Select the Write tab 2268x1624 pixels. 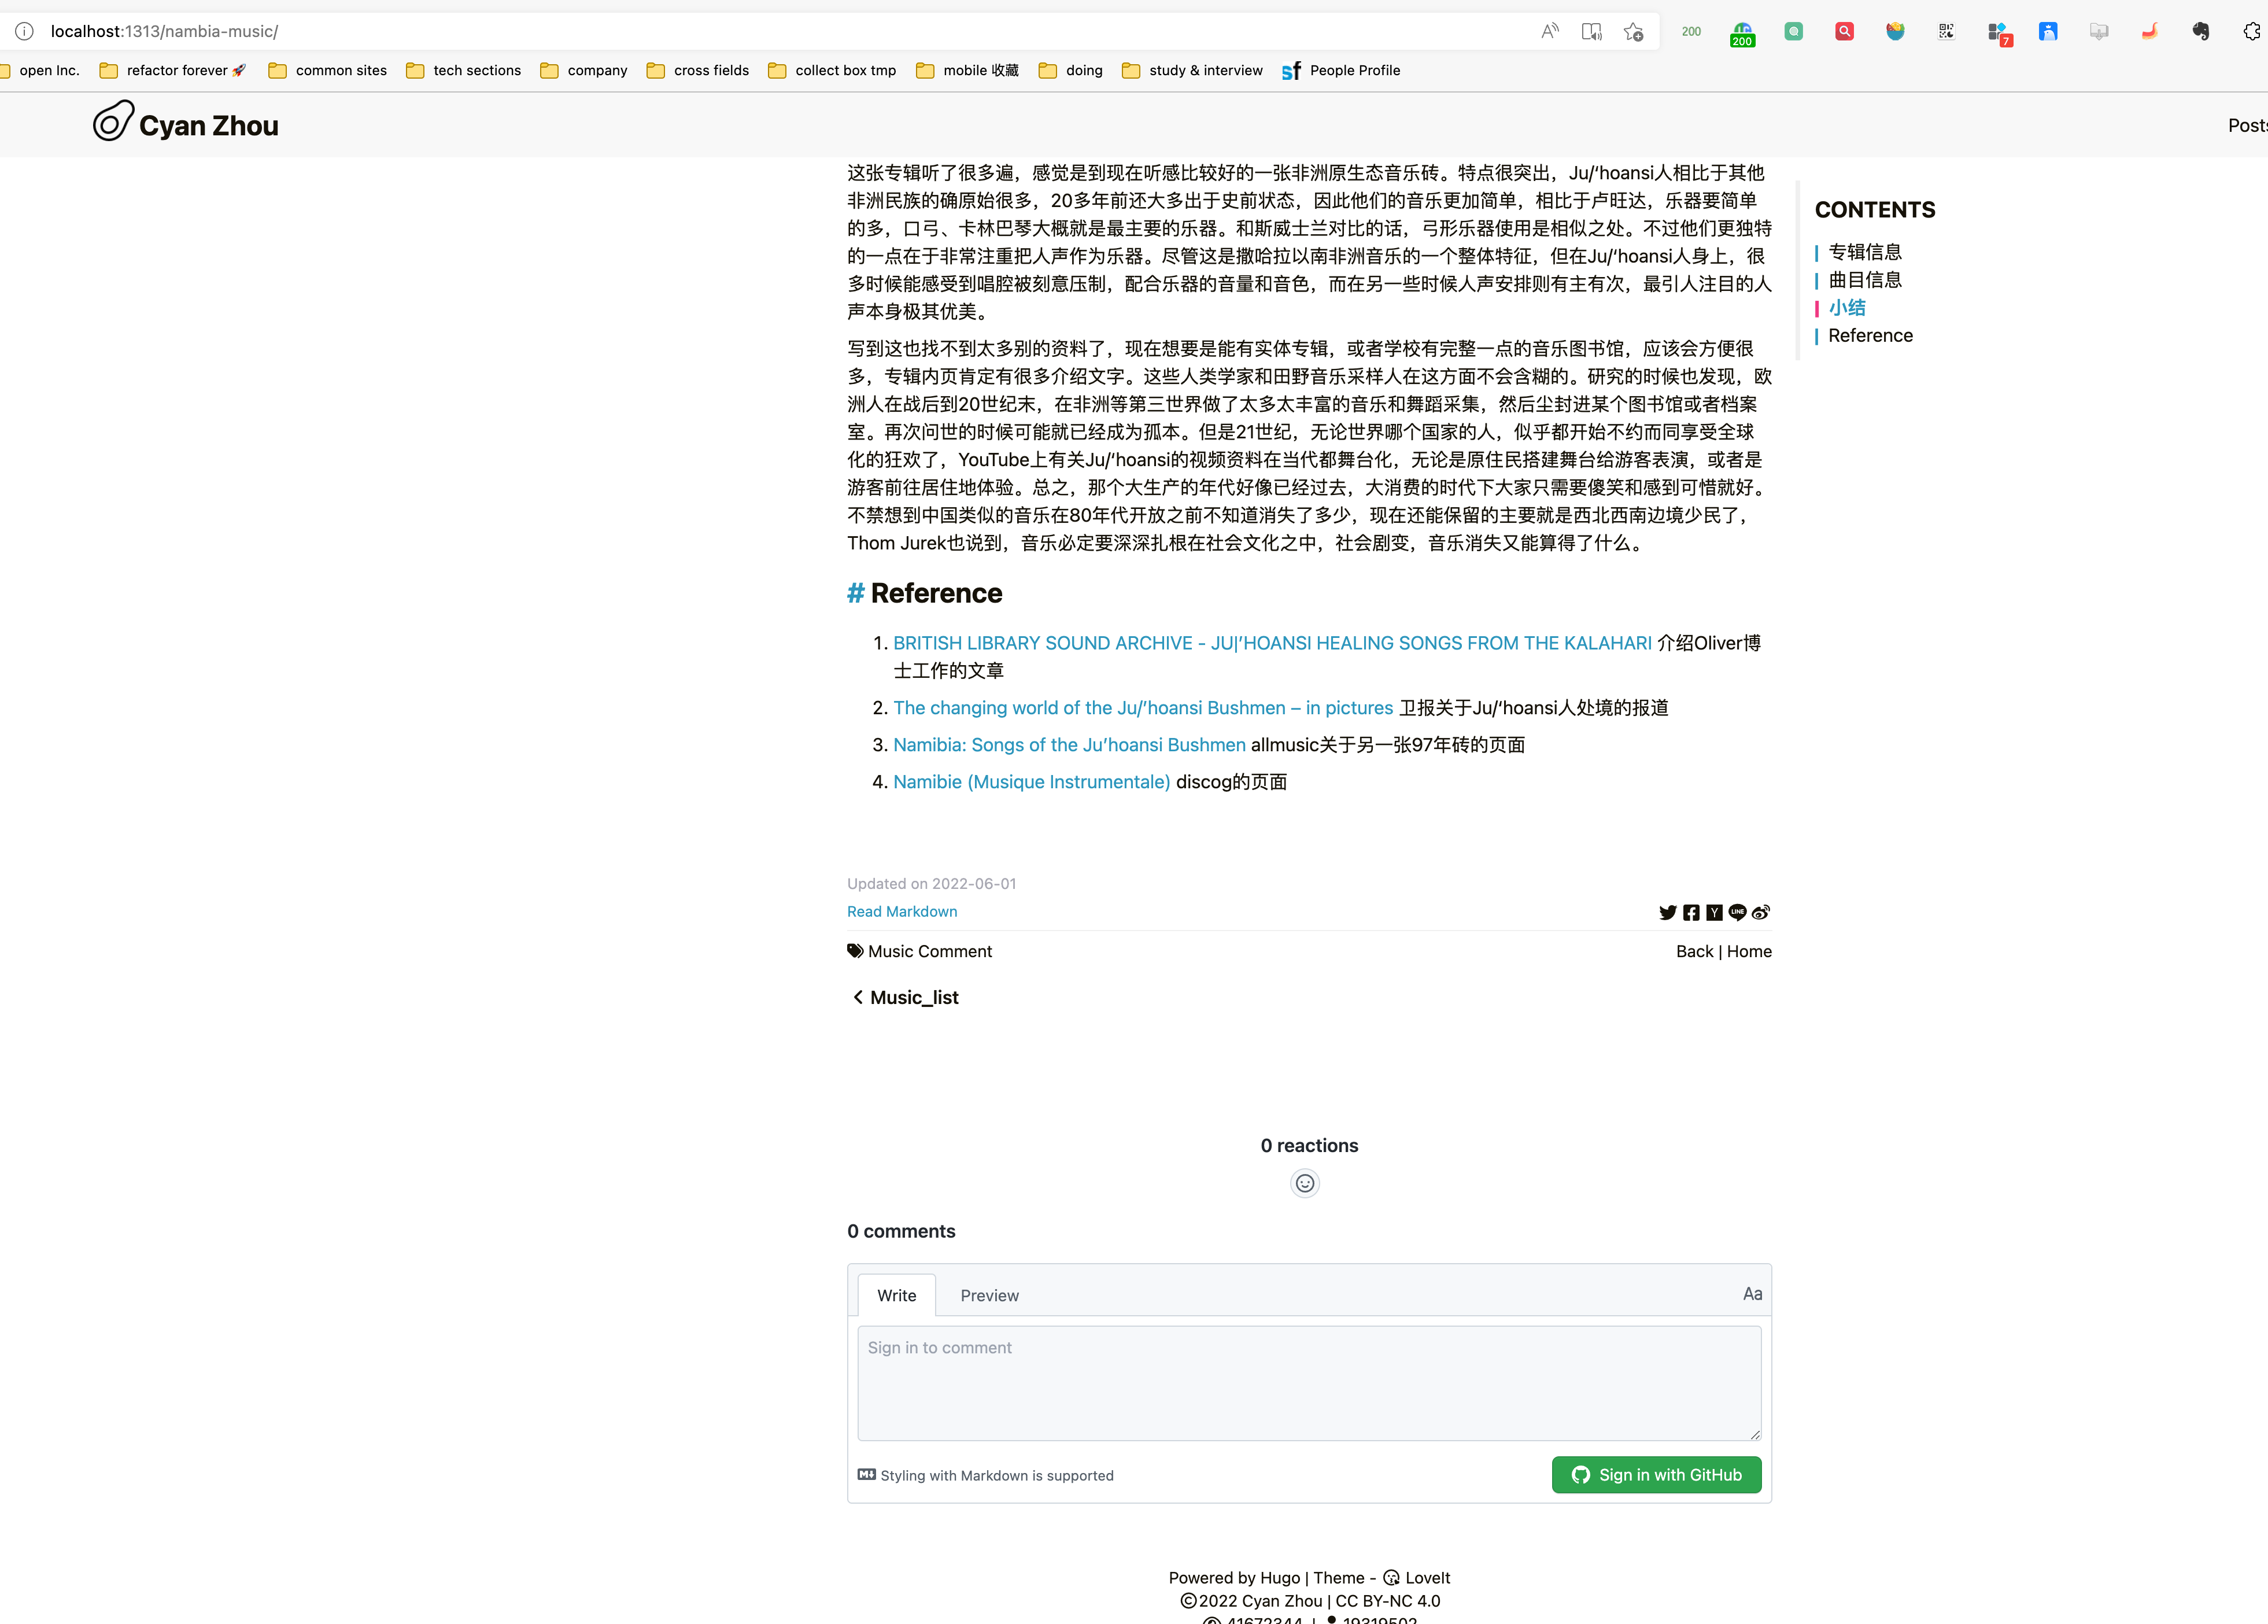pos(896,1295)
